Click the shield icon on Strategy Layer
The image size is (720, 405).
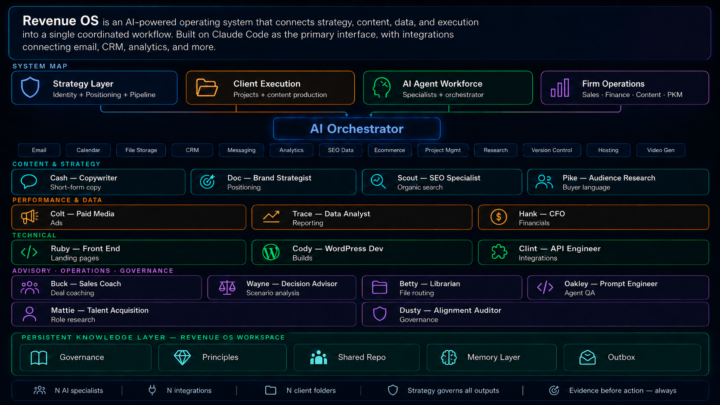click(30, 88)
